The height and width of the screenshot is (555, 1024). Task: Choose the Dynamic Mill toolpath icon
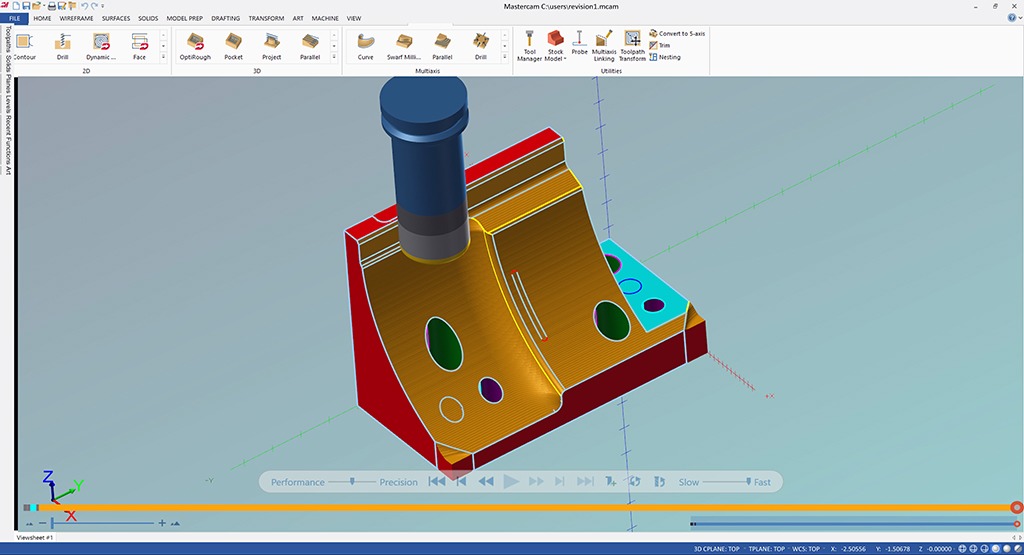tap(101, 44)
